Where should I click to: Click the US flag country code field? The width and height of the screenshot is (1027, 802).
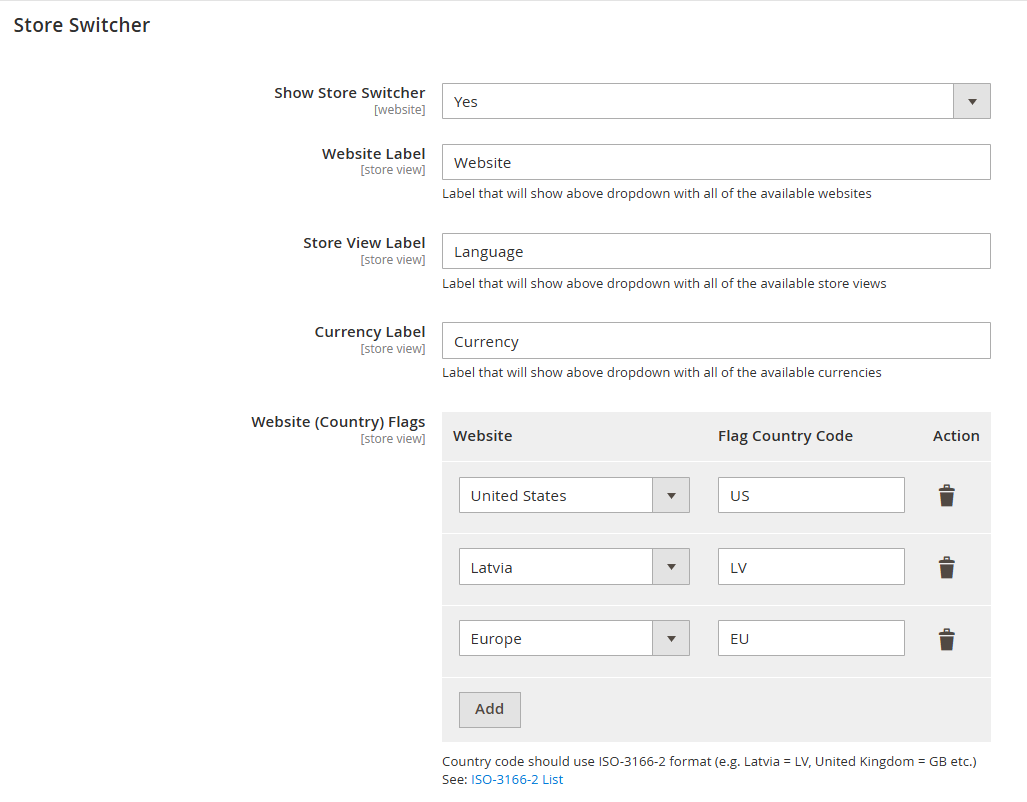click(x=810, y=494)
